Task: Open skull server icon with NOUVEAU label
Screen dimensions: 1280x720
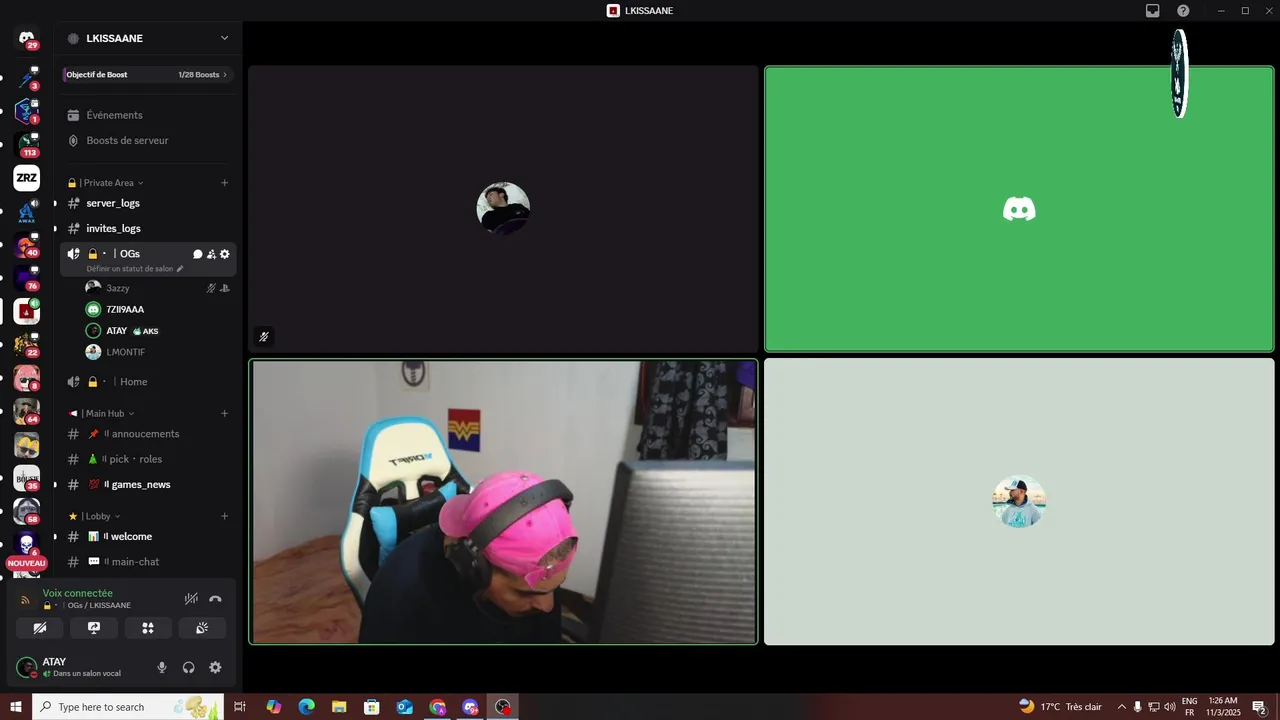Action: [x=27, y=545]
